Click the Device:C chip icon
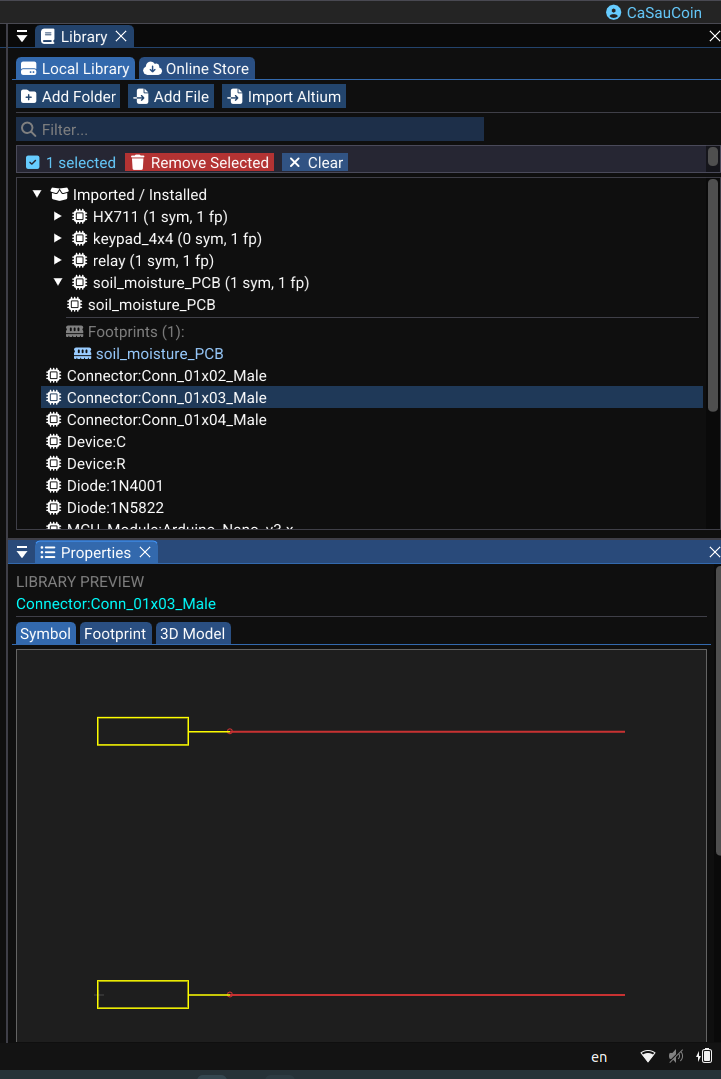The image size is (721, 1079). coord(54,442)
